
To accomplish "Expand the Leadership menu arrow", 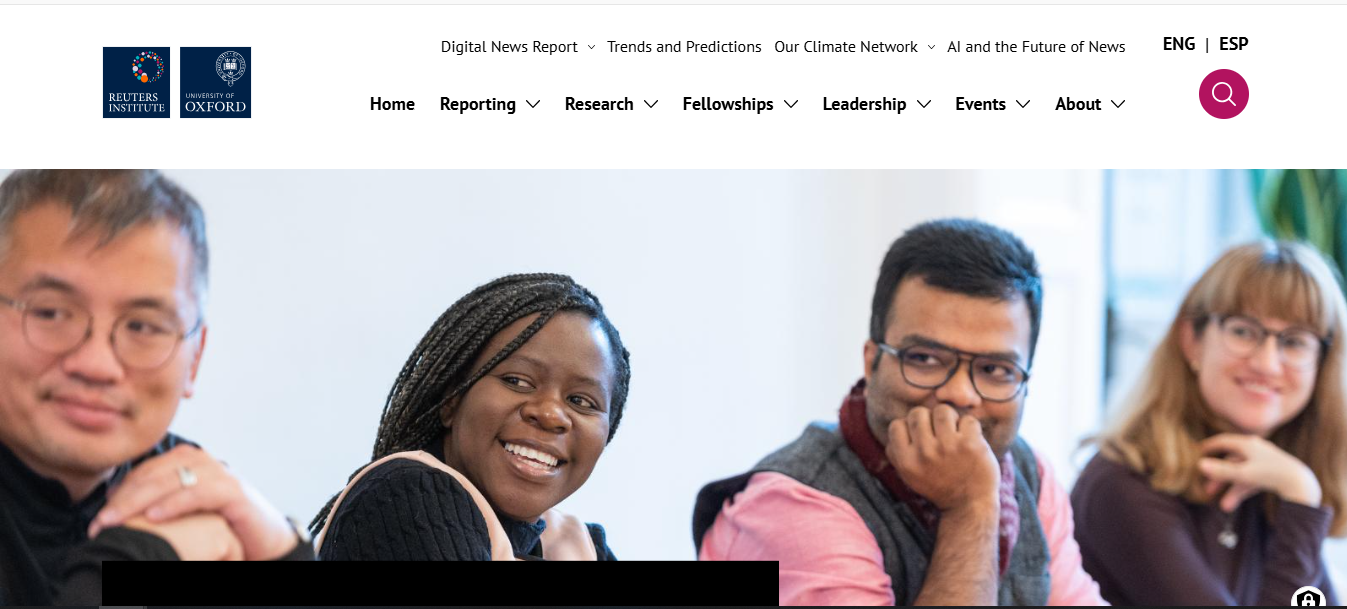I will point(924,104).
